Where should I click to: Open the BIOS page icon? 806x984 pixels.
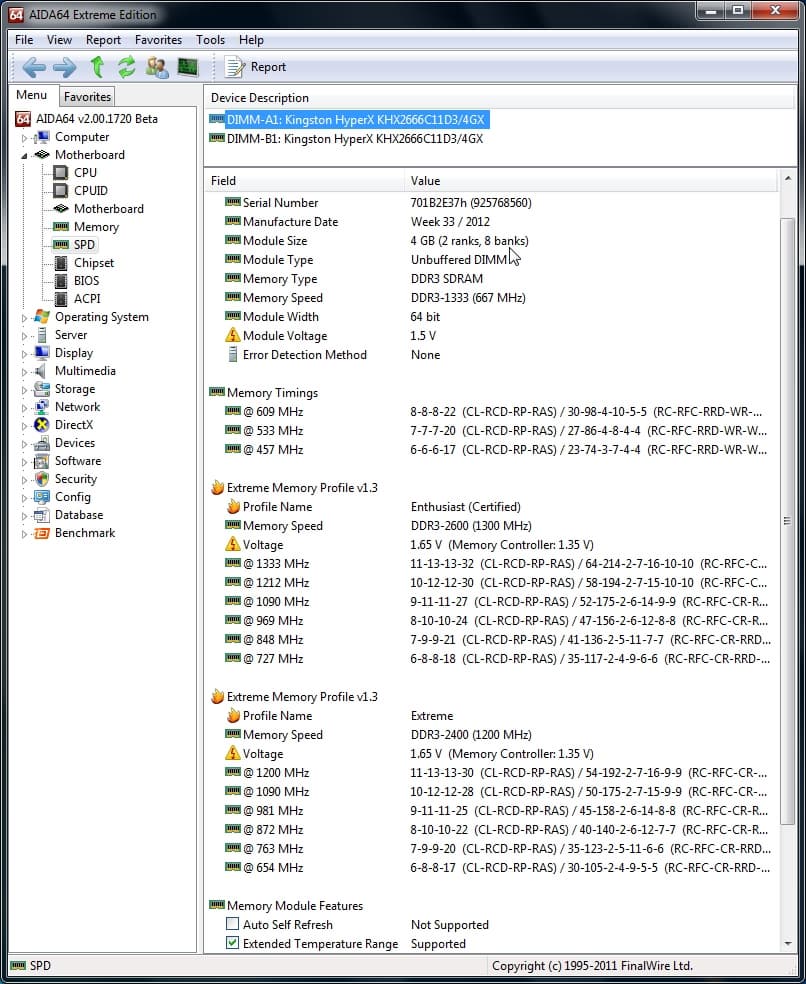click(x=61, y=281)
